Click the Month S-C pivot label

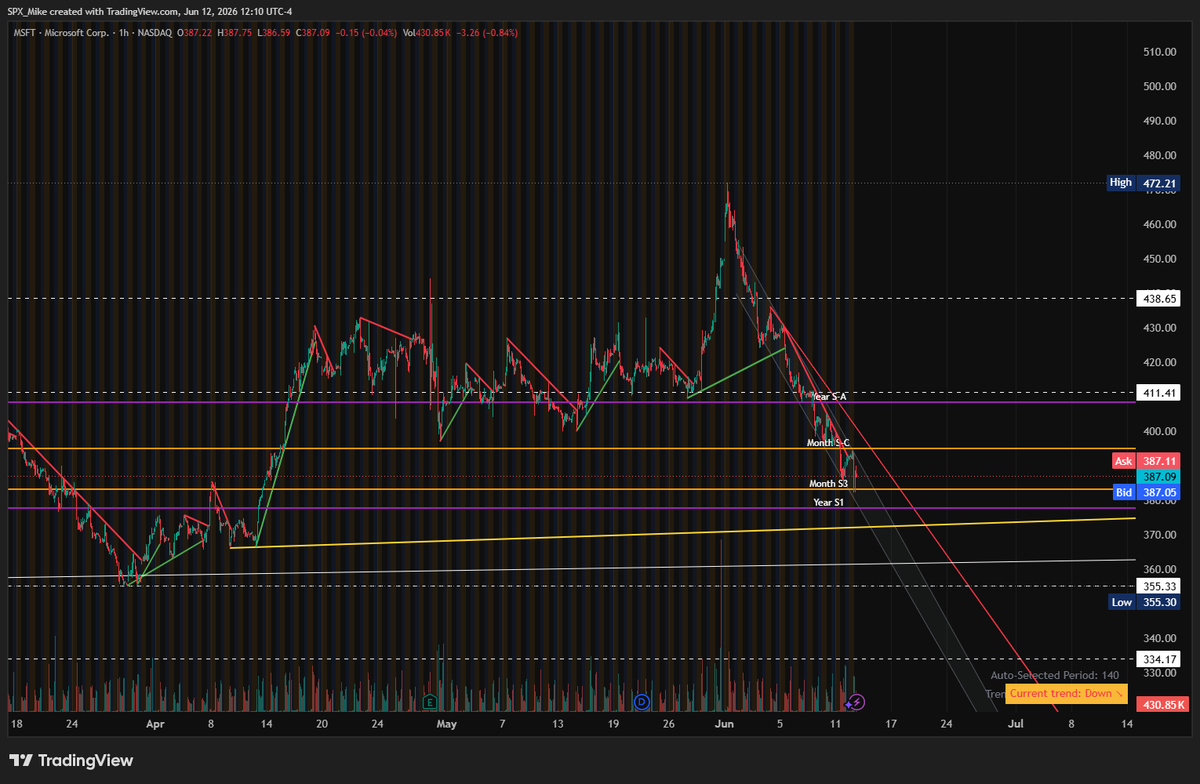pyautogui.click(x=828, y=443)
